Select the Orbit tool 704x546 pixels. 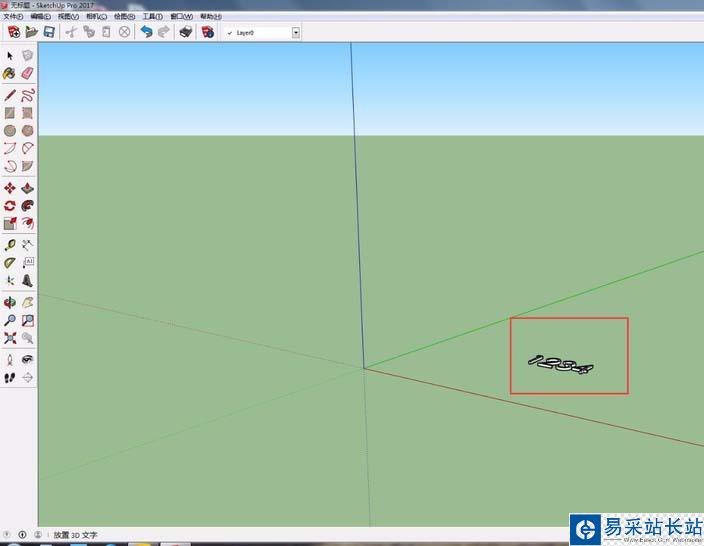point(10,303)
